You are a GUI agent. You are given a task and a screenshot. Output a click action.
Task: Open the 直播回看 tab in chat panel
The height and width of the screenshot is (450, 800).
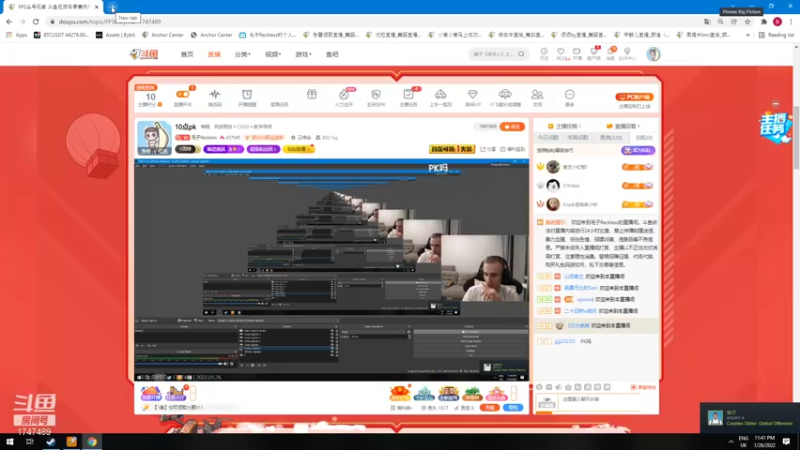tap(623, 126)
